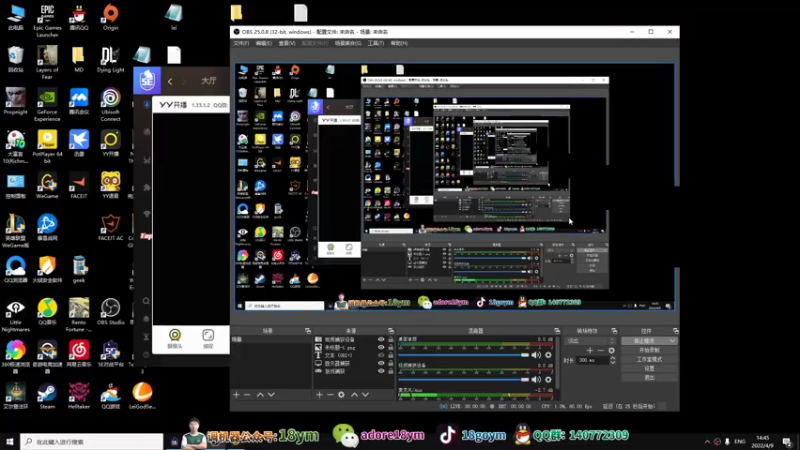
Task: Toggle visibility of the png image source
Action: coord(381,347)
